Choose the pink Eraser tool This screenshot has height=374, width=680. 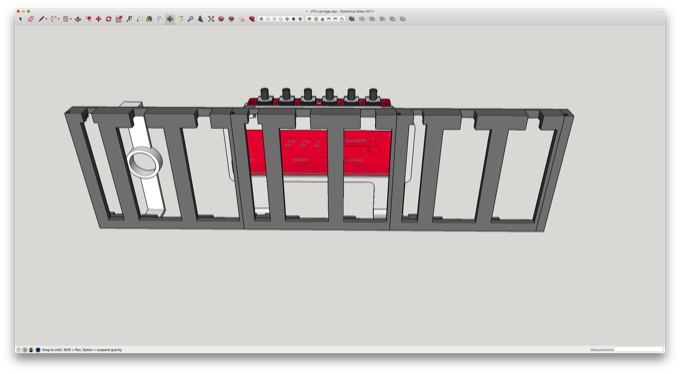coord(31,19)
